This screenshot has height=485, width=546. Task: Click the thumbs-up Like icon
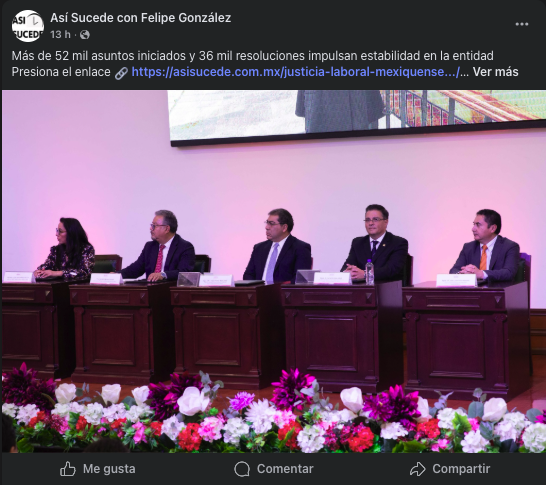68,469
